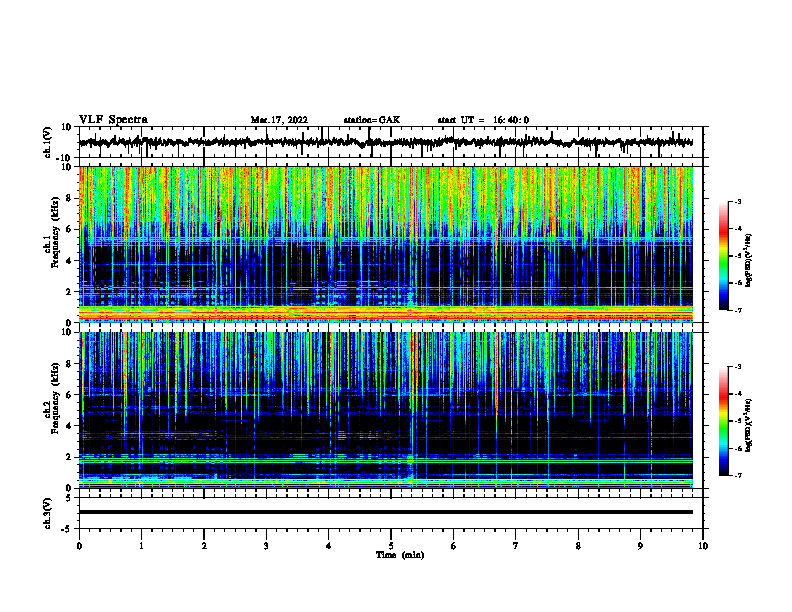
Task: Click the "station=GAK" header text
Action: coord(372,120)
